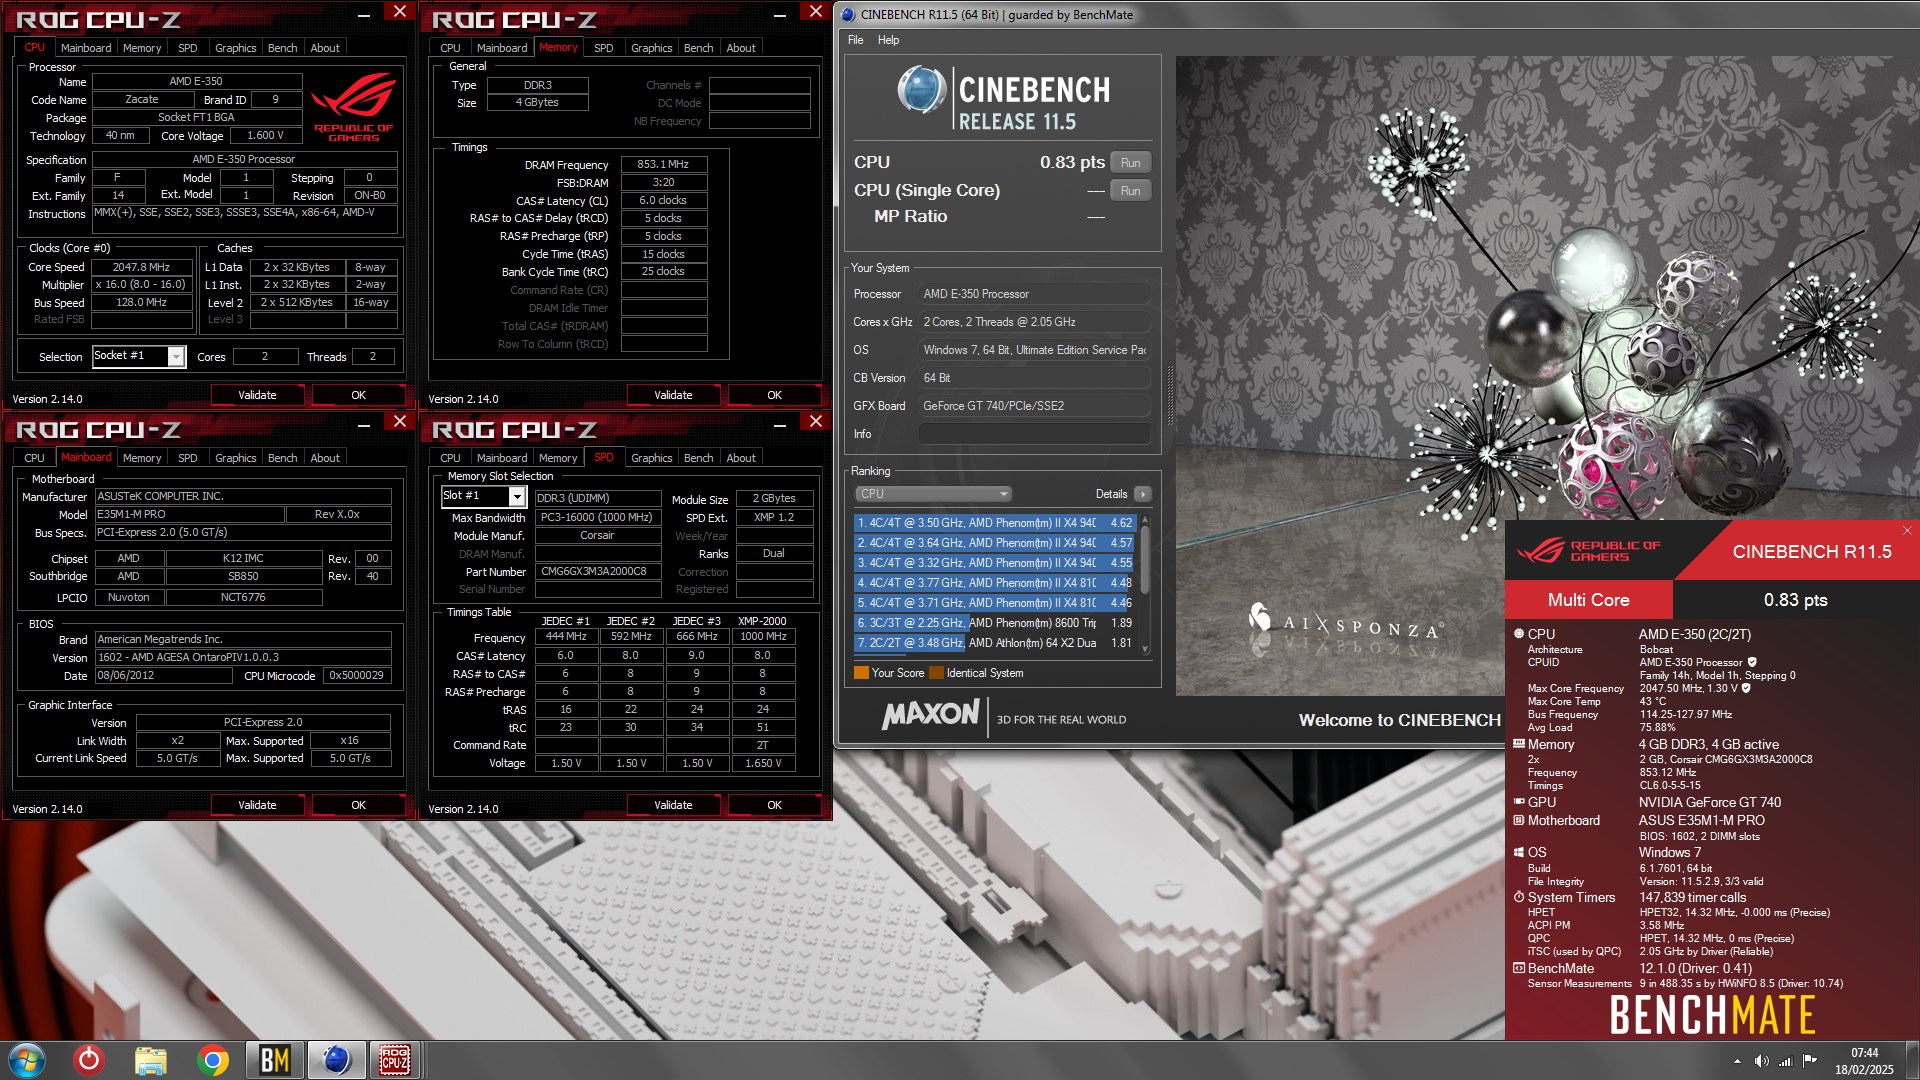Click the GPU section icon in BenchMate panel
The width and height of the screenshot is (1920, 1080).
[1519, 802]
